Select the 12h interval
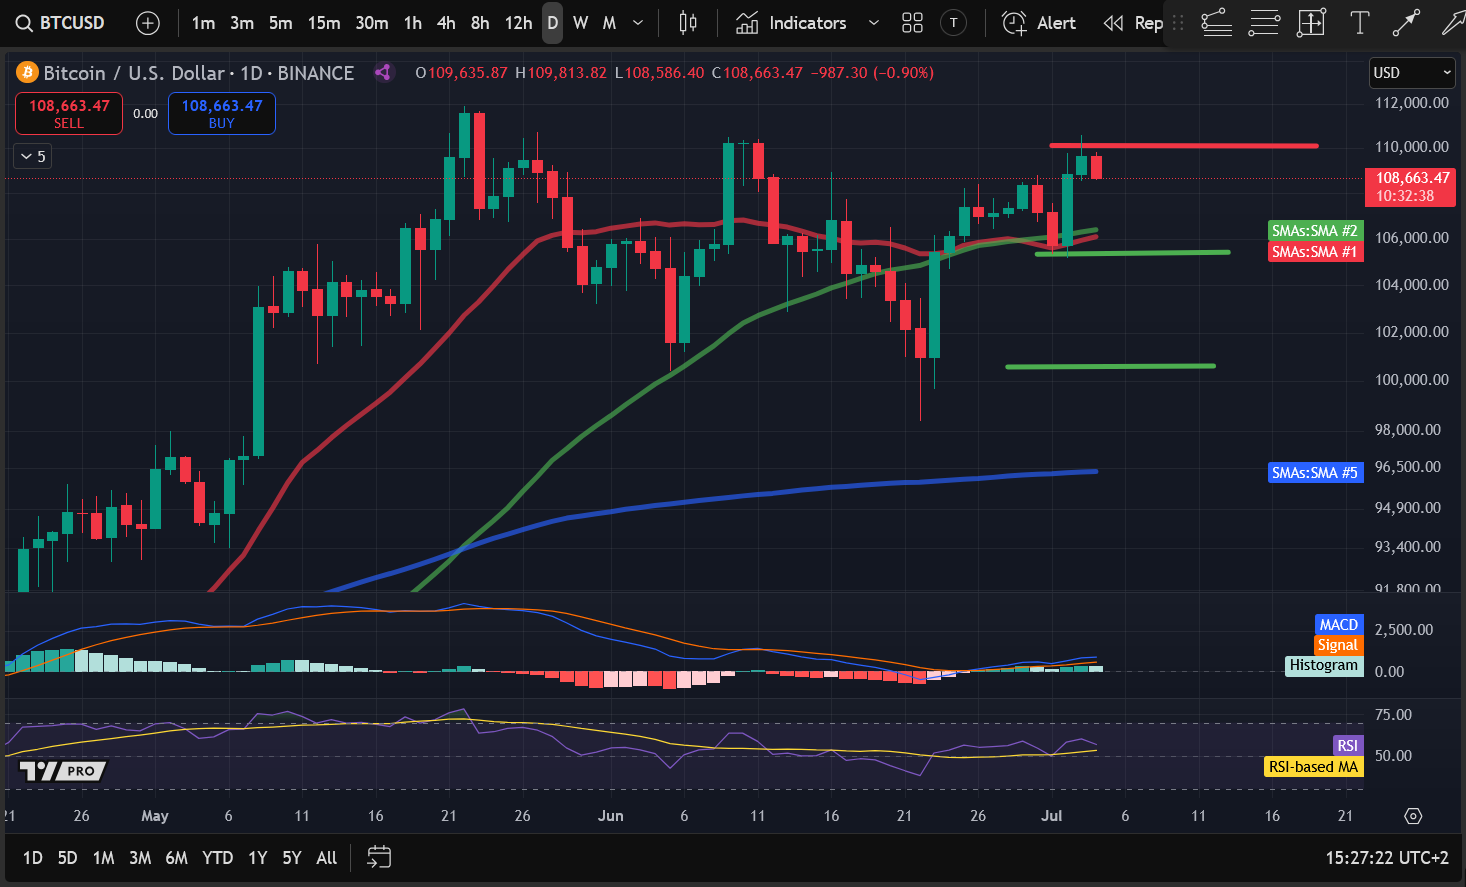The image size is (1466, 887). [x=518, y=23]
